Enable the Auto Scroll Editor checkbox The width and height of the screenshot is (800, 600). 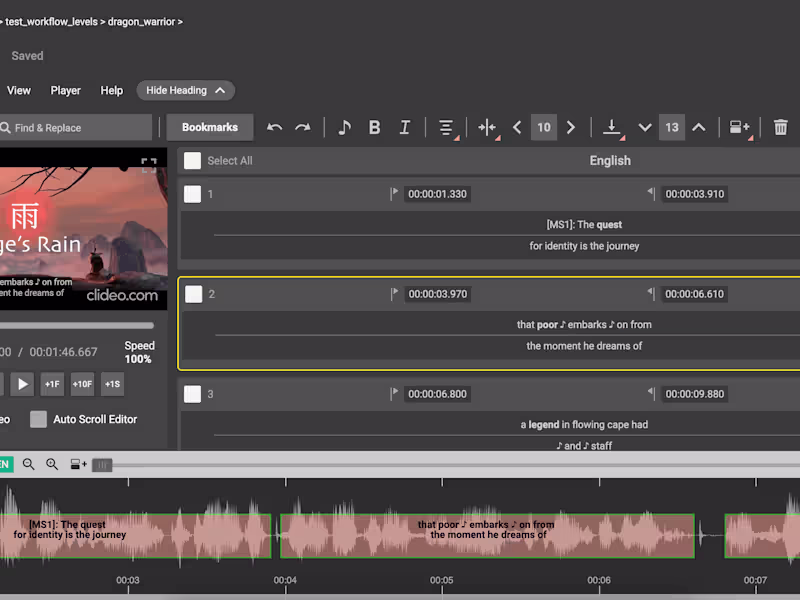click(x=38, y=419)
